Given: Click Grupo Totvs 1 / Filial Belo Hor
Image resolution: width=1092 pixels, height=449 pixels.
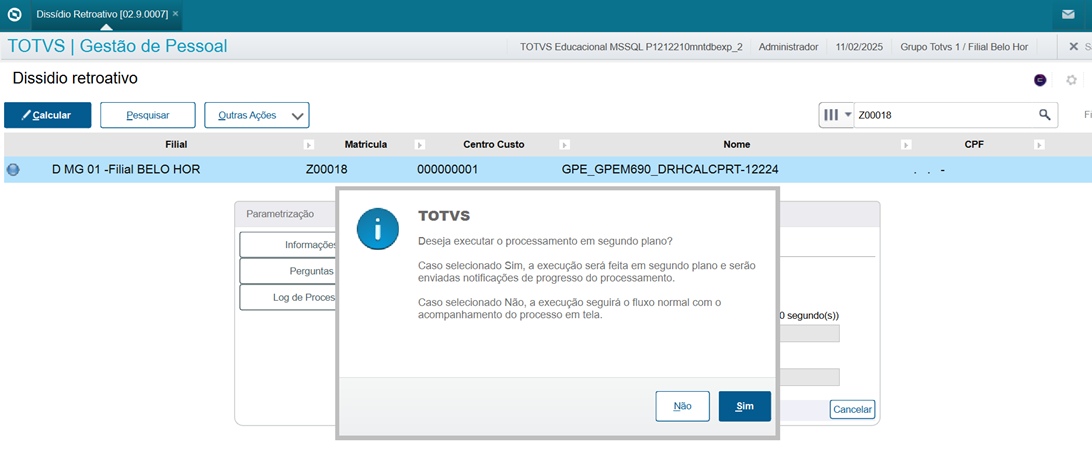Looking at the screenshot, I should (x=964, y=47).
